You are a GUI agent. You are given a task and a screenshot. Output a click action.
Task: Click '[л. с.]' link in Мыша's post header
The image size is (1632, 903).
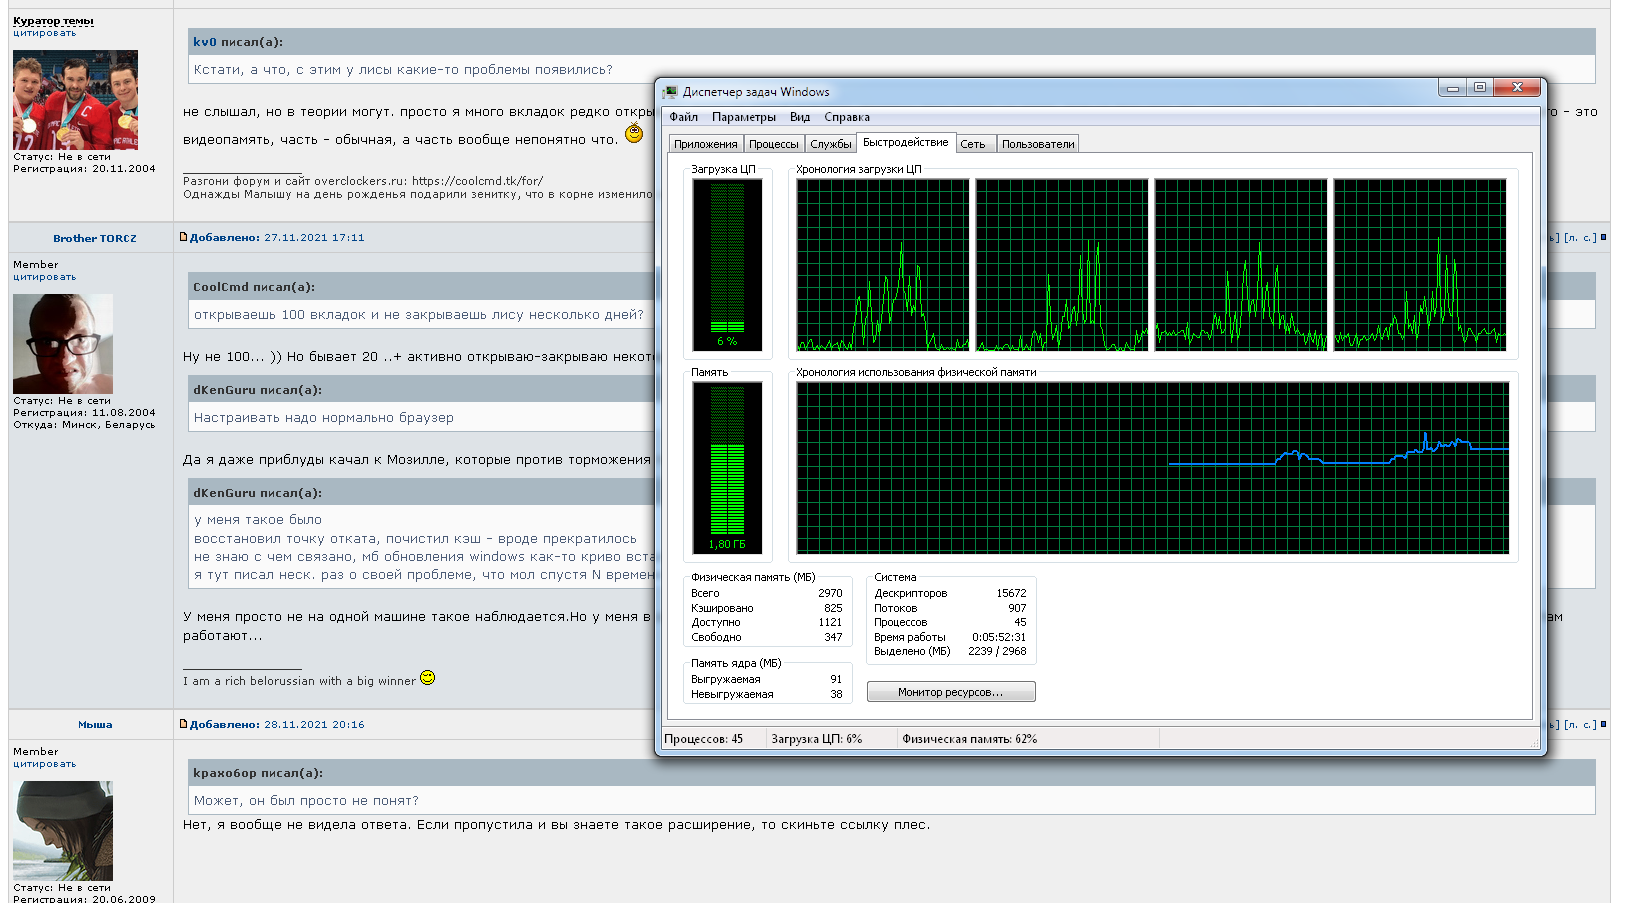[1581, 725]
